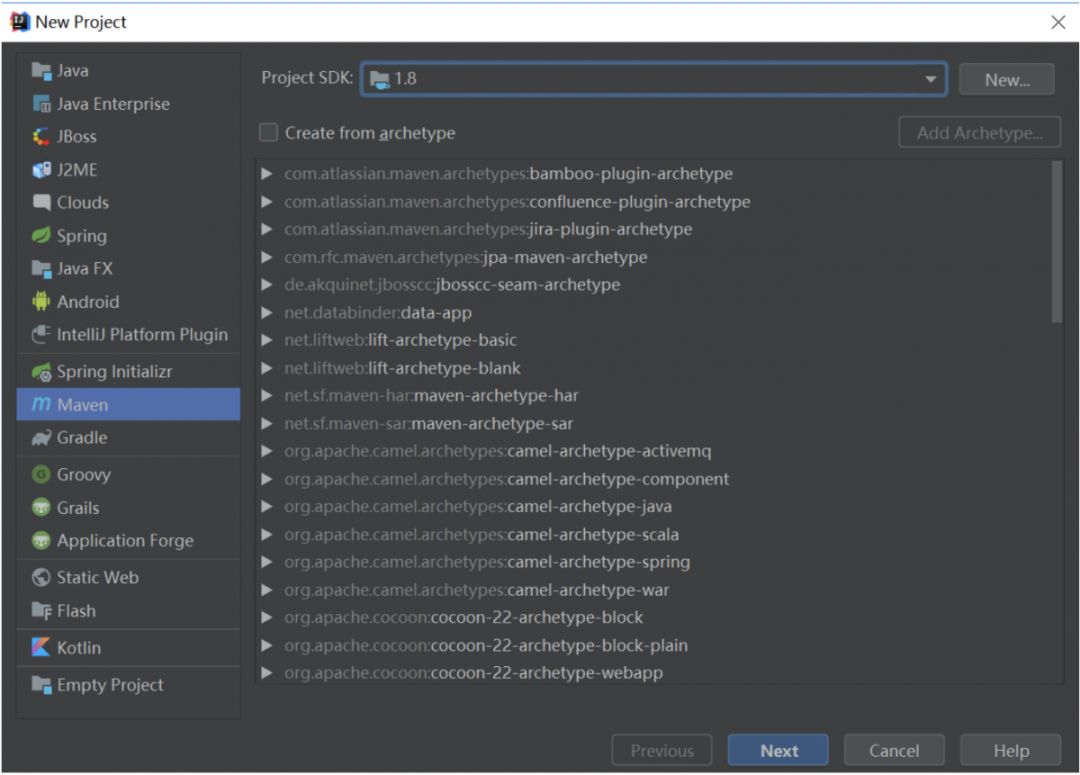The width and height of the screenshot is (1080, 775).
Task: Select the Gradle elephant icon
Action: coord(41,437)
